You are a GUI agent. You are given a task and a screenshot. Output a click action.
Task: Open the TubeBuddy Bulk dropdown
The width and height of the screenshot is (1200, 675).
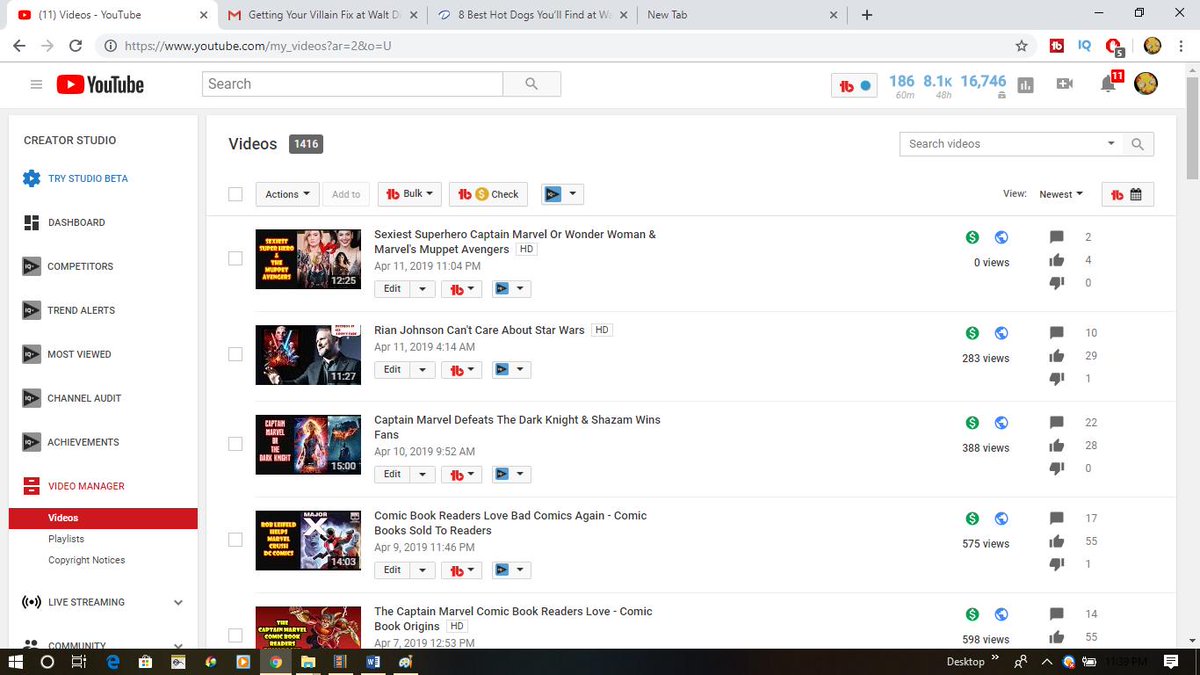(x=409, y=194)
